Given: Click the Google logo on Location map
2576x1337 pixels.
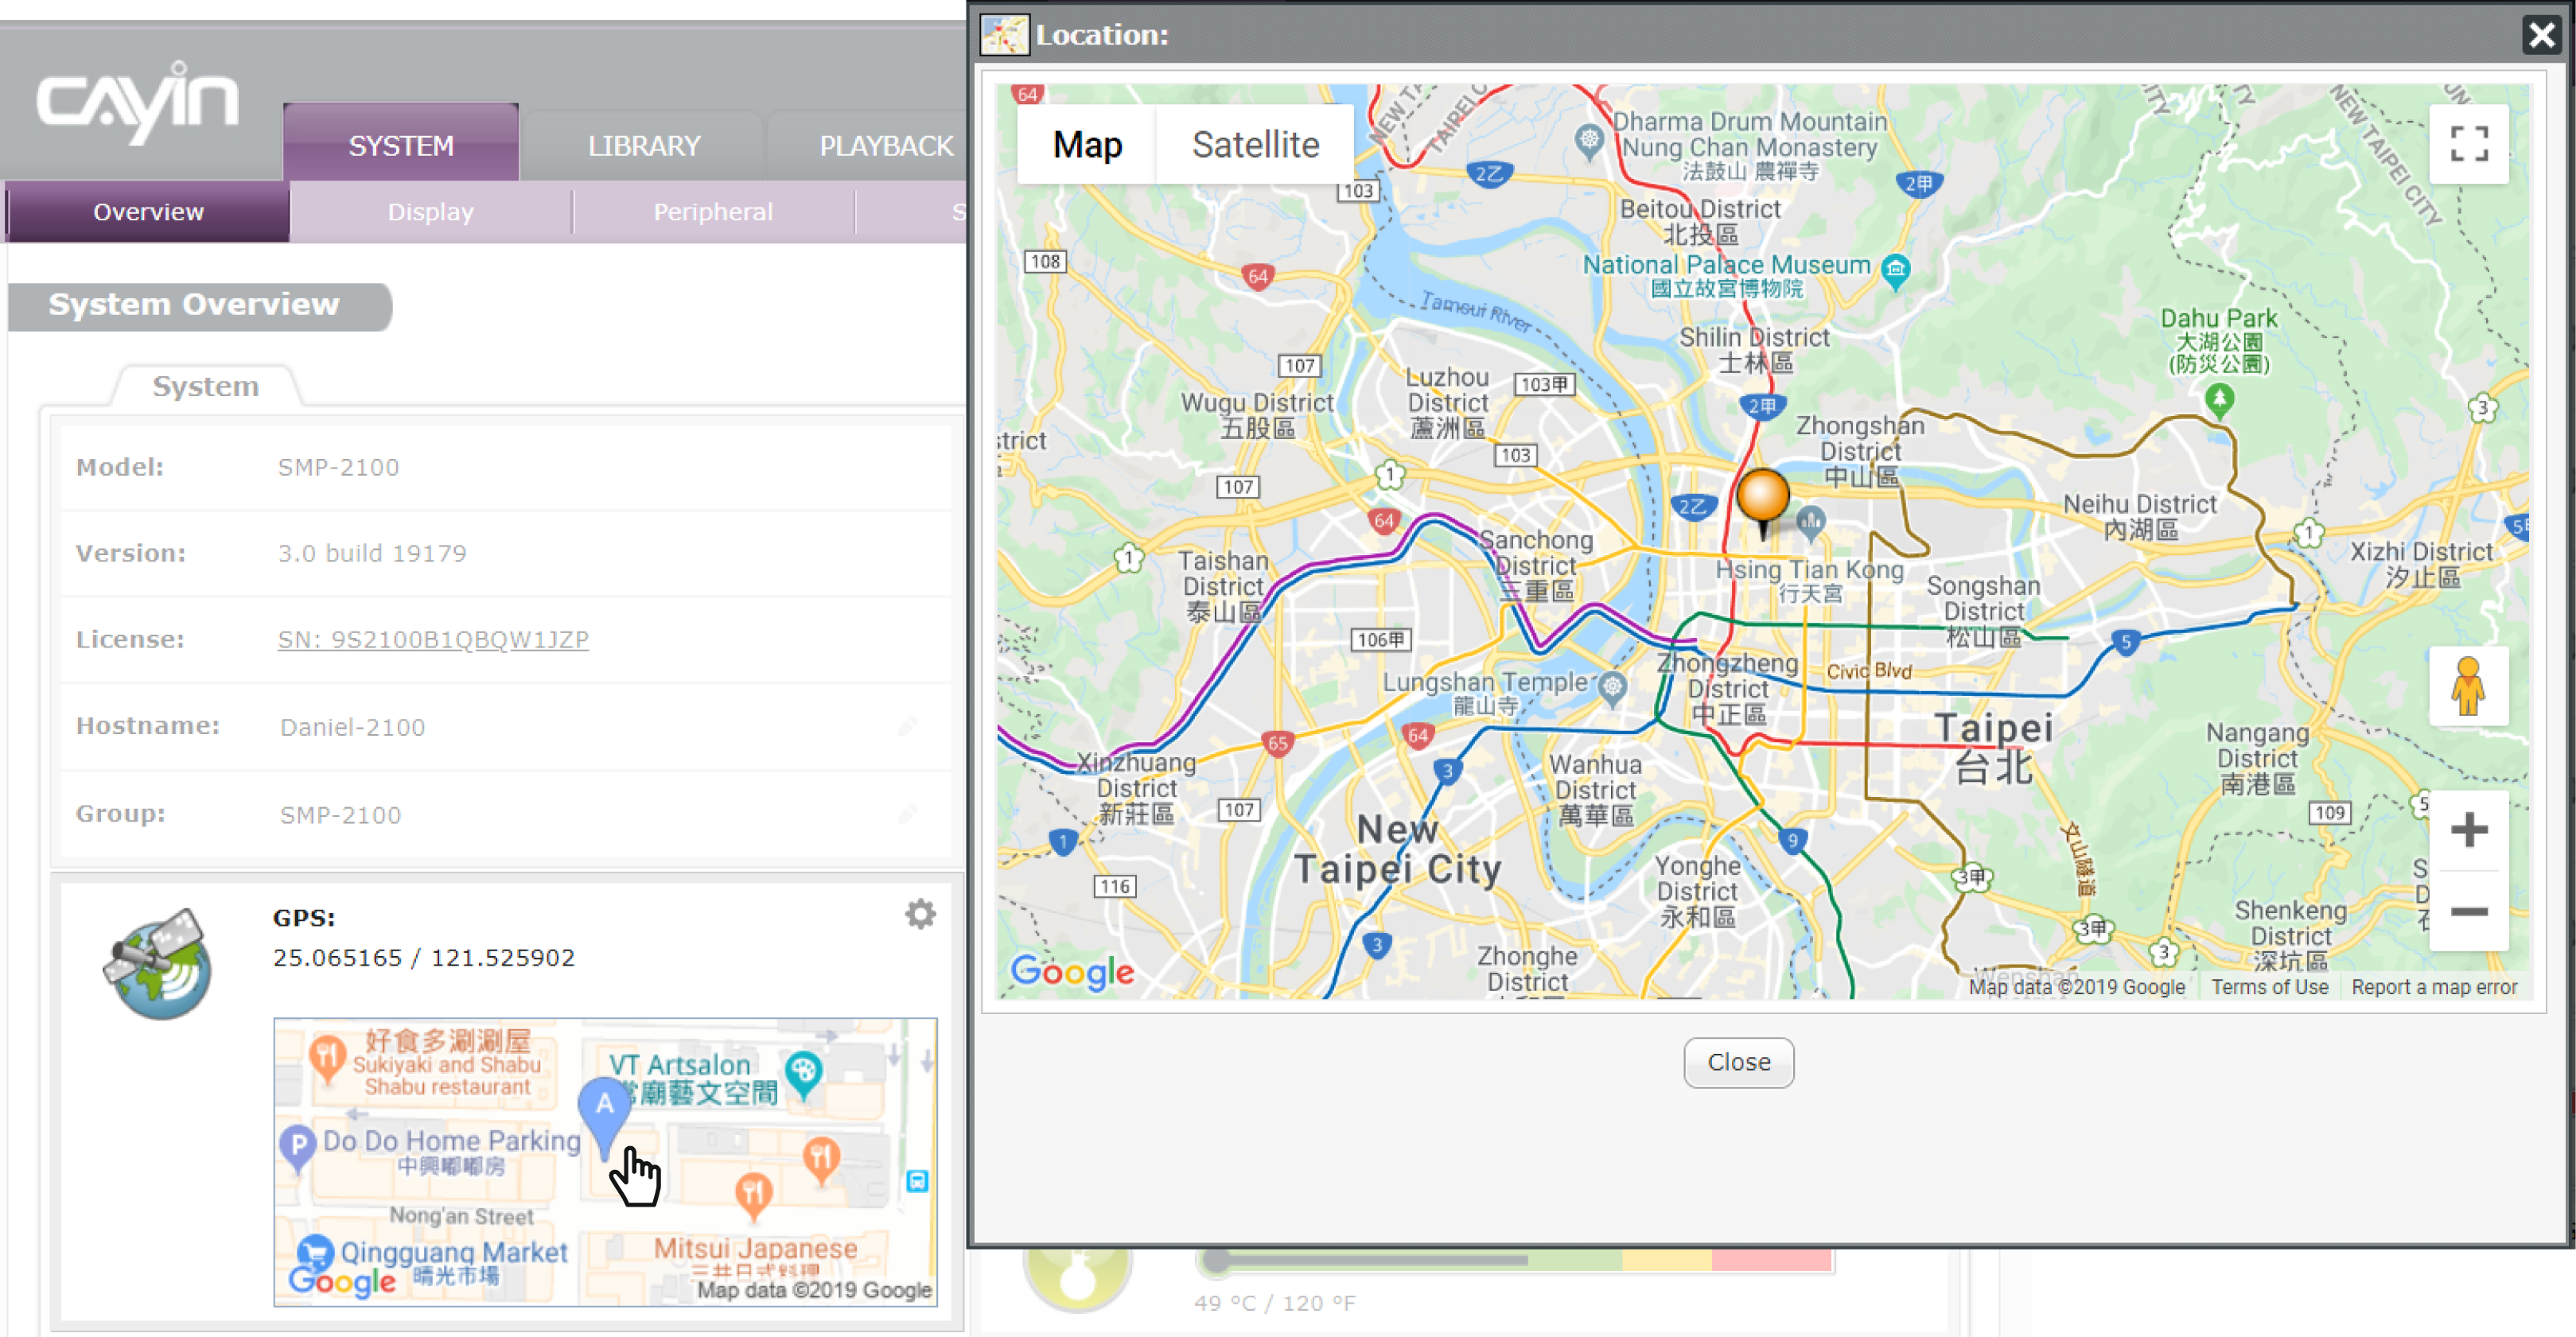Looking at the screenshot, I should [x=1072, y=971].
